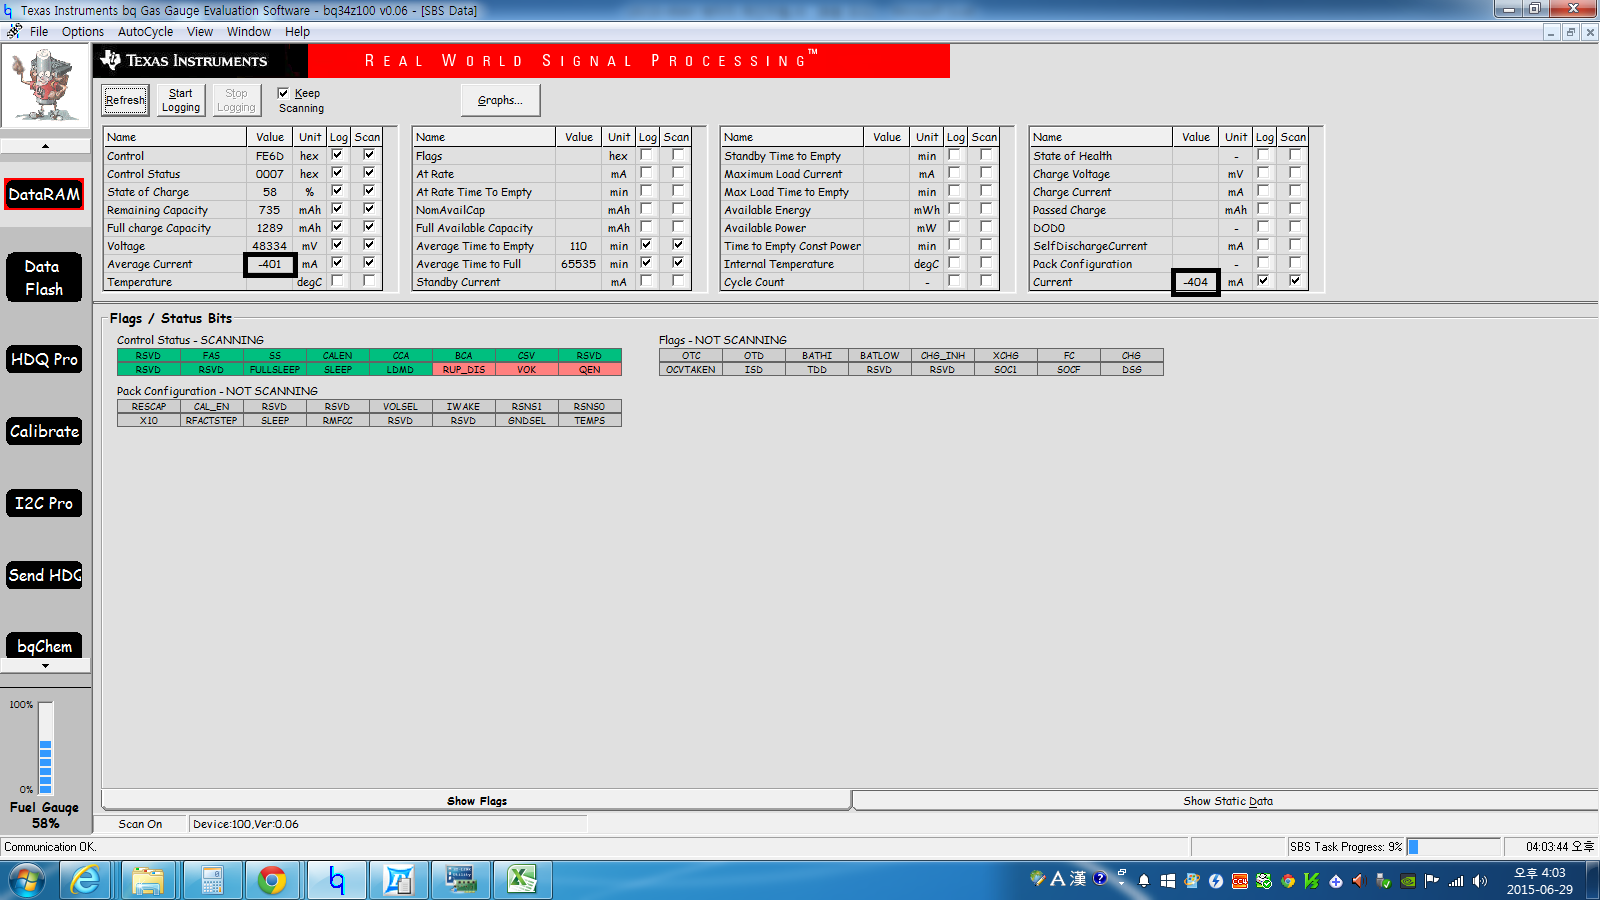Select the Current value cell showing -404
The width and height of the screenshot is (1600, 900).
1196,282
